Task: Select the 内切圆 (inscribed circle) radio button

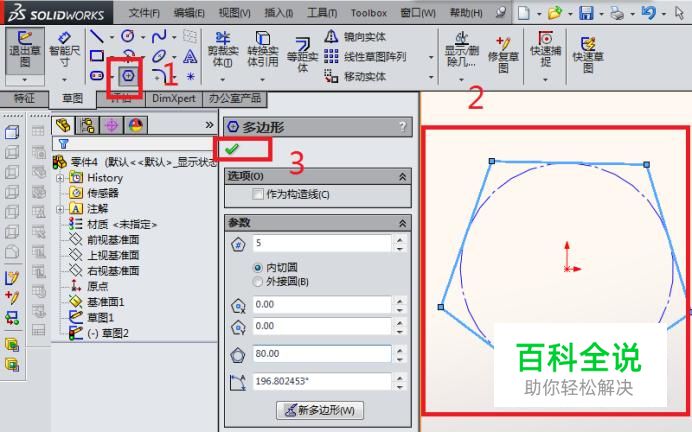Action: [258, 267]
